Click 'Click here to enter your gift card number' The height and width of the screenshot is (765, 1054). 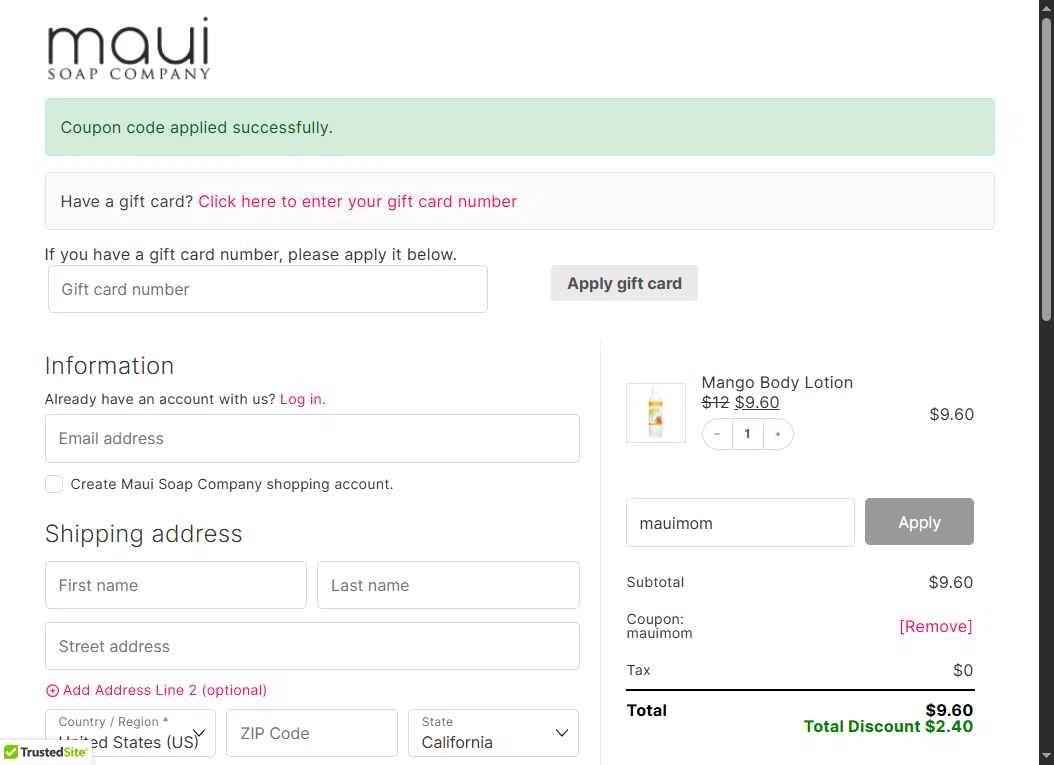pyautogui.click(x=358, y=202)
